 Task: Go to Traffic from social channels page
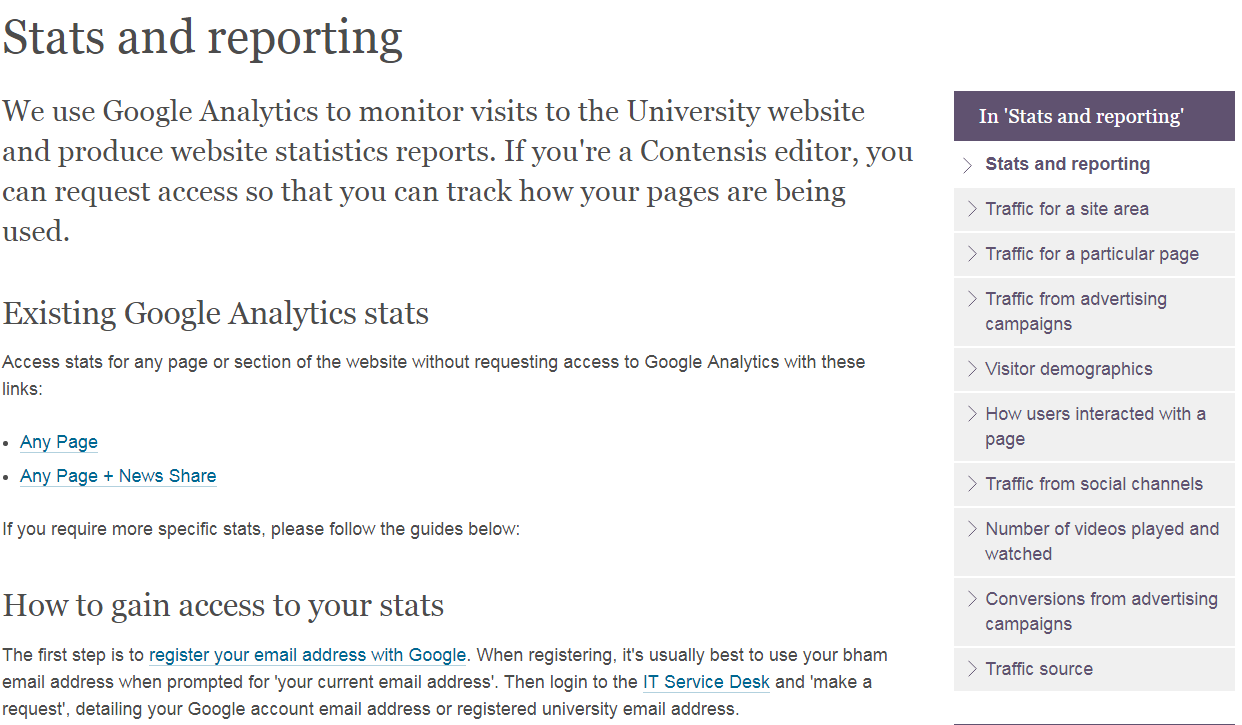(x=1093, y=484)
